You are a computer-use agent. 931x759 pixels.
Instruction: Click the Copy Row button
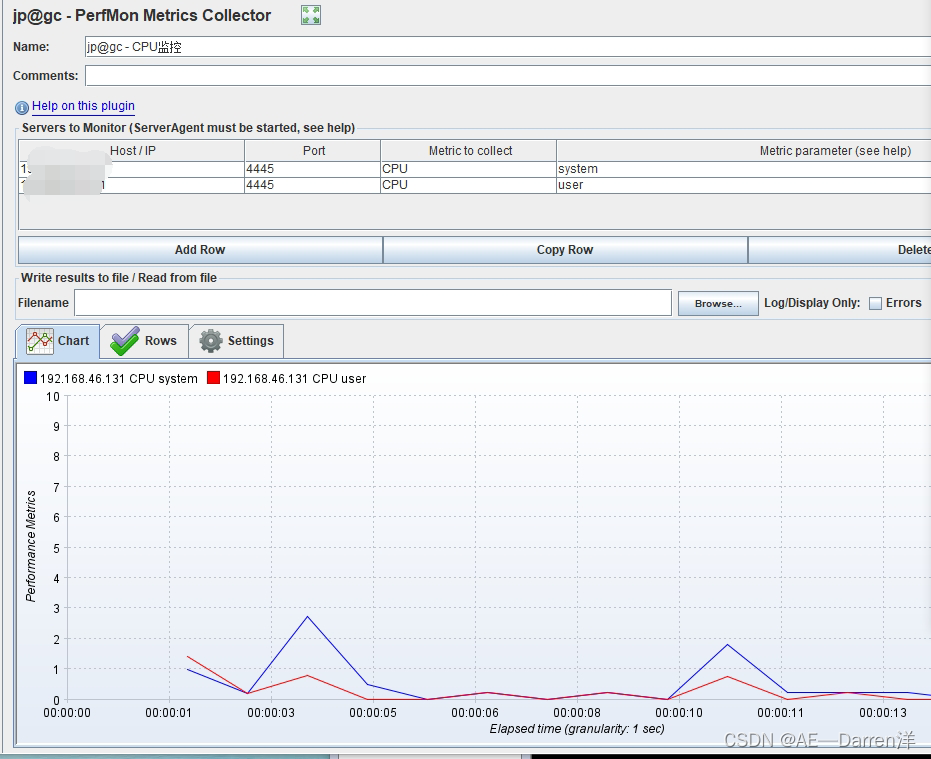(x=565, y=250)
